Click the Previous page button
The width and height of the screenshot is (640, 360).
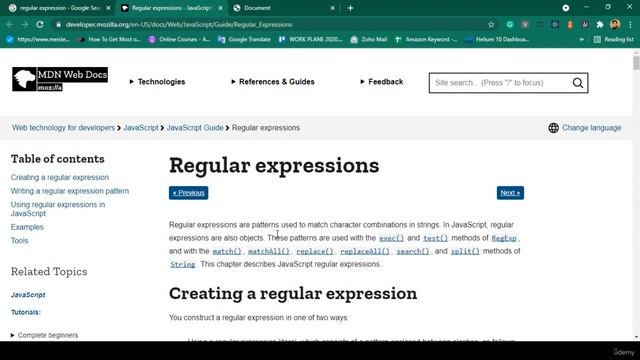[x=189, y=193]
